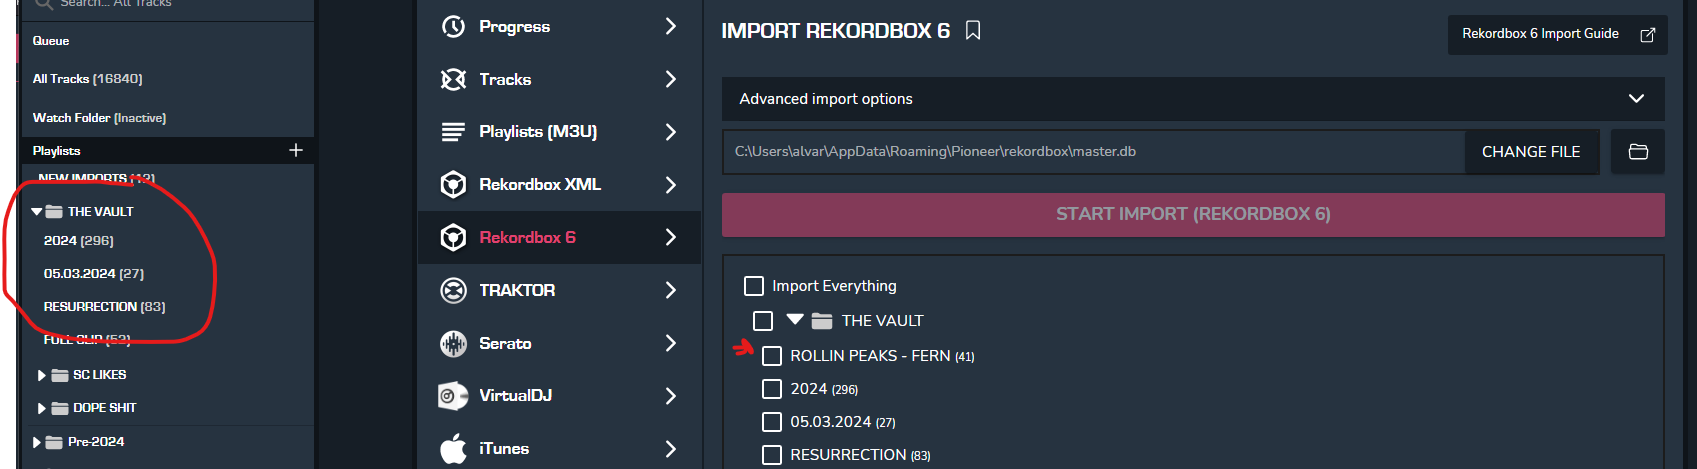Enable the Import Everything checkbox
1697x469 pixels.
[754, 286]
